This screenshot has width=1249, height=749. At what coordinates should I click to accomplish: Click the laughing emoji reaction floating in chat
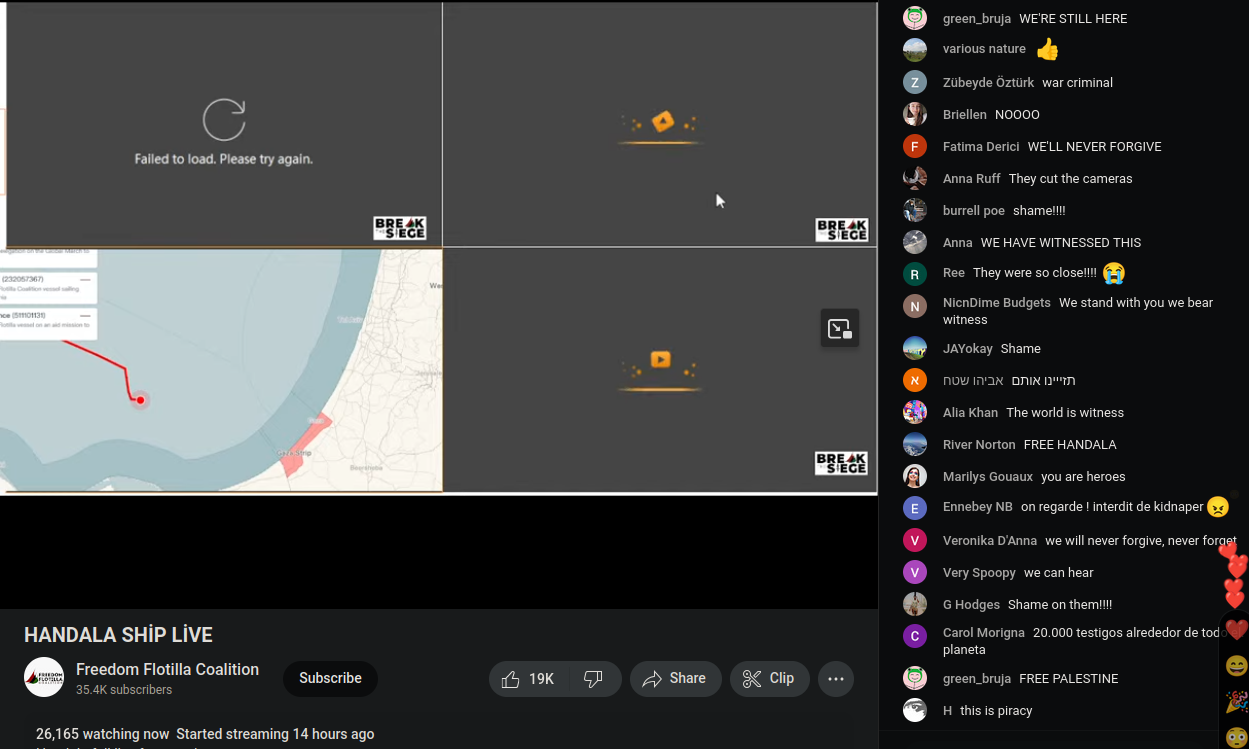coord(1237,666)
